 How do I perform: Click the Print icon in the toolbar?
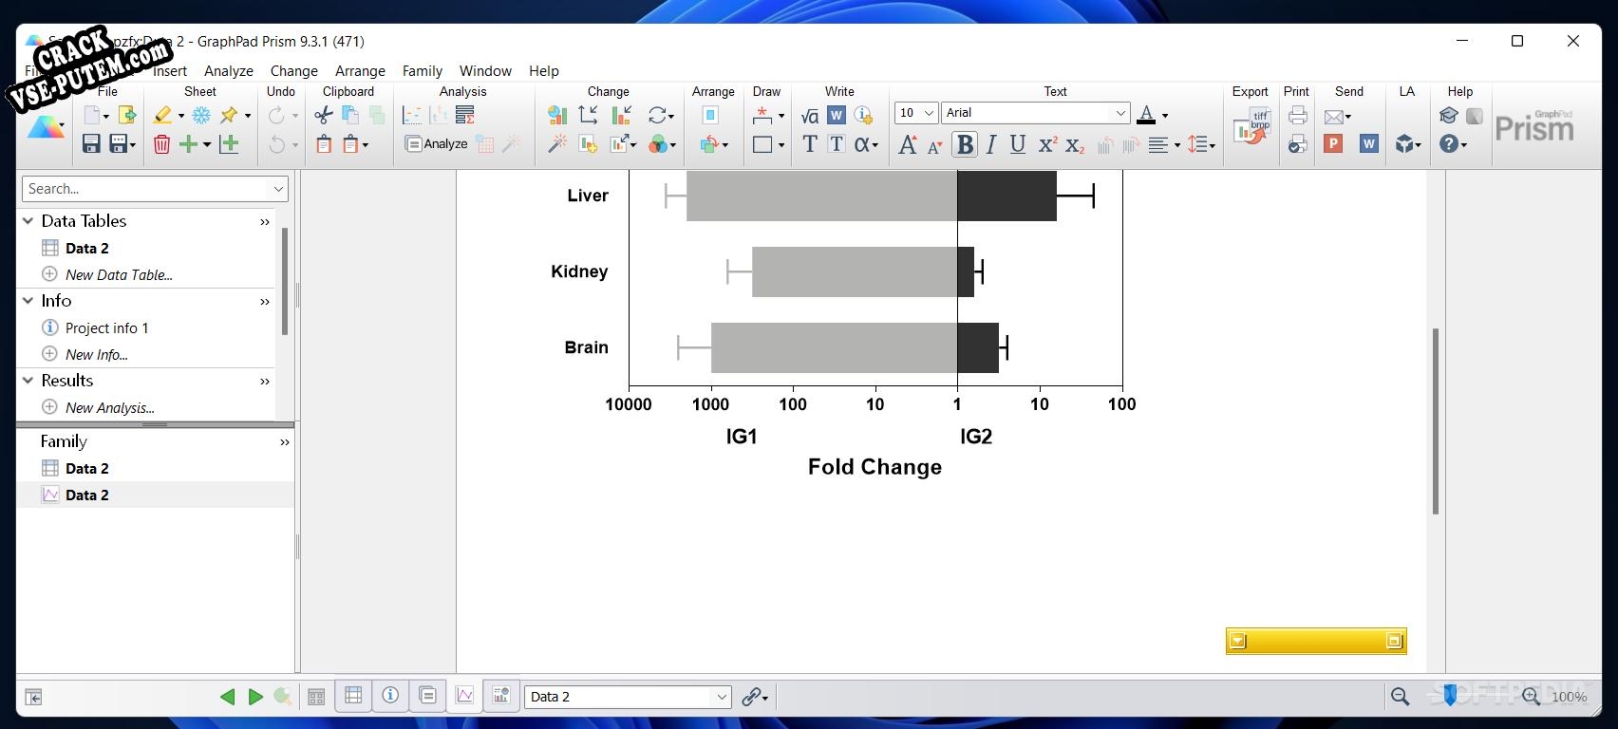(1298, 115)
